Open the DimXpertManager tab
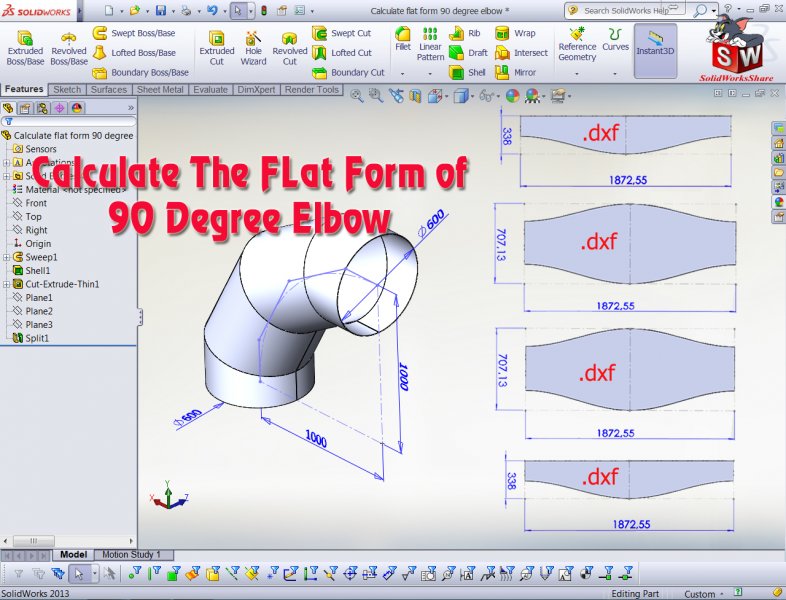Viewport: 786px width, 600px height. [x=59, y=108]
